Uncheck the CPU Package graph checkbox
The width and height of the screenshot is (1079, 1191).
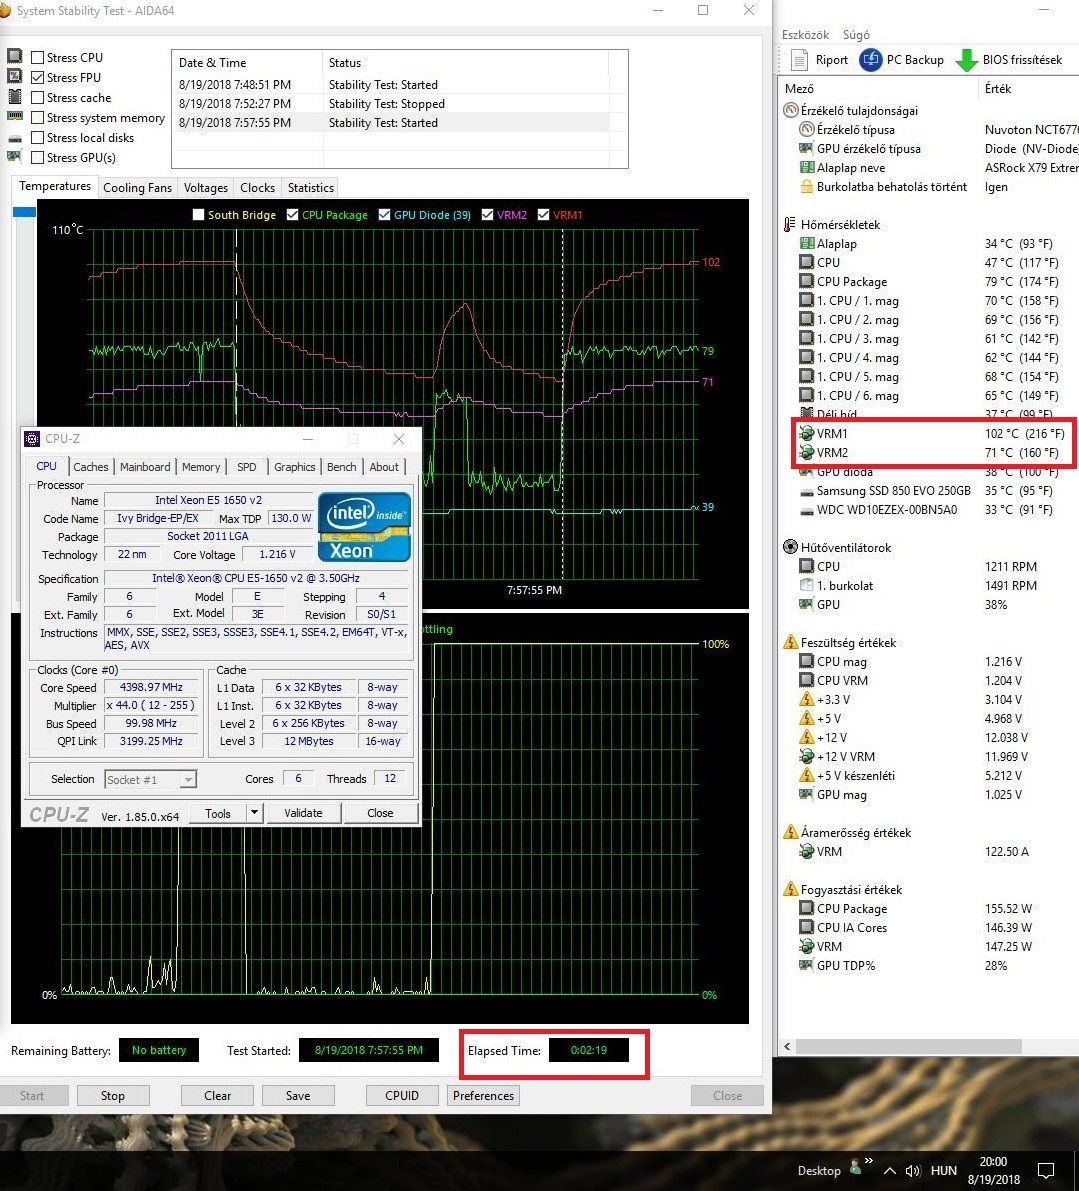292,215
